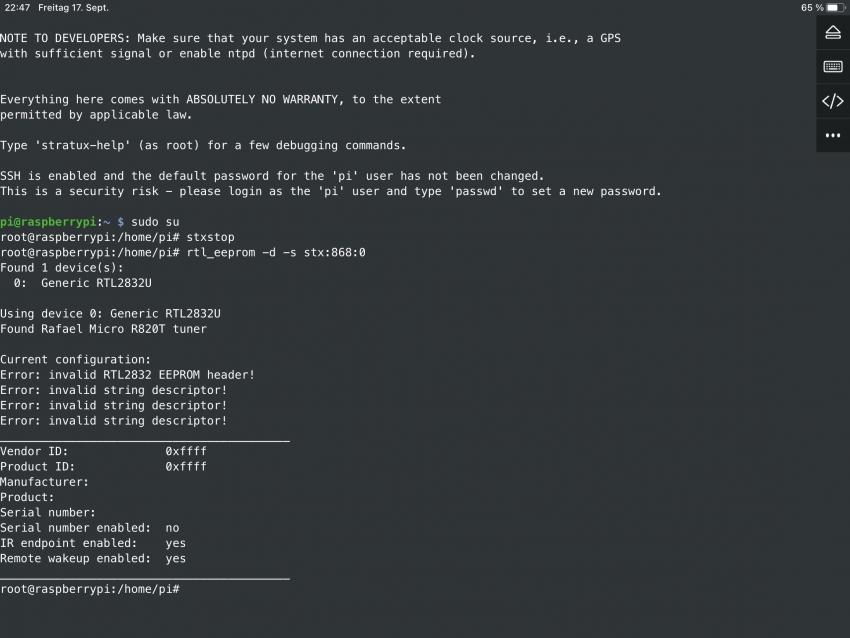Place cursor at the last root@raspberrypi prompt
Image resolution: width=850 pixels, height=638 pixels.
[90, 589]
